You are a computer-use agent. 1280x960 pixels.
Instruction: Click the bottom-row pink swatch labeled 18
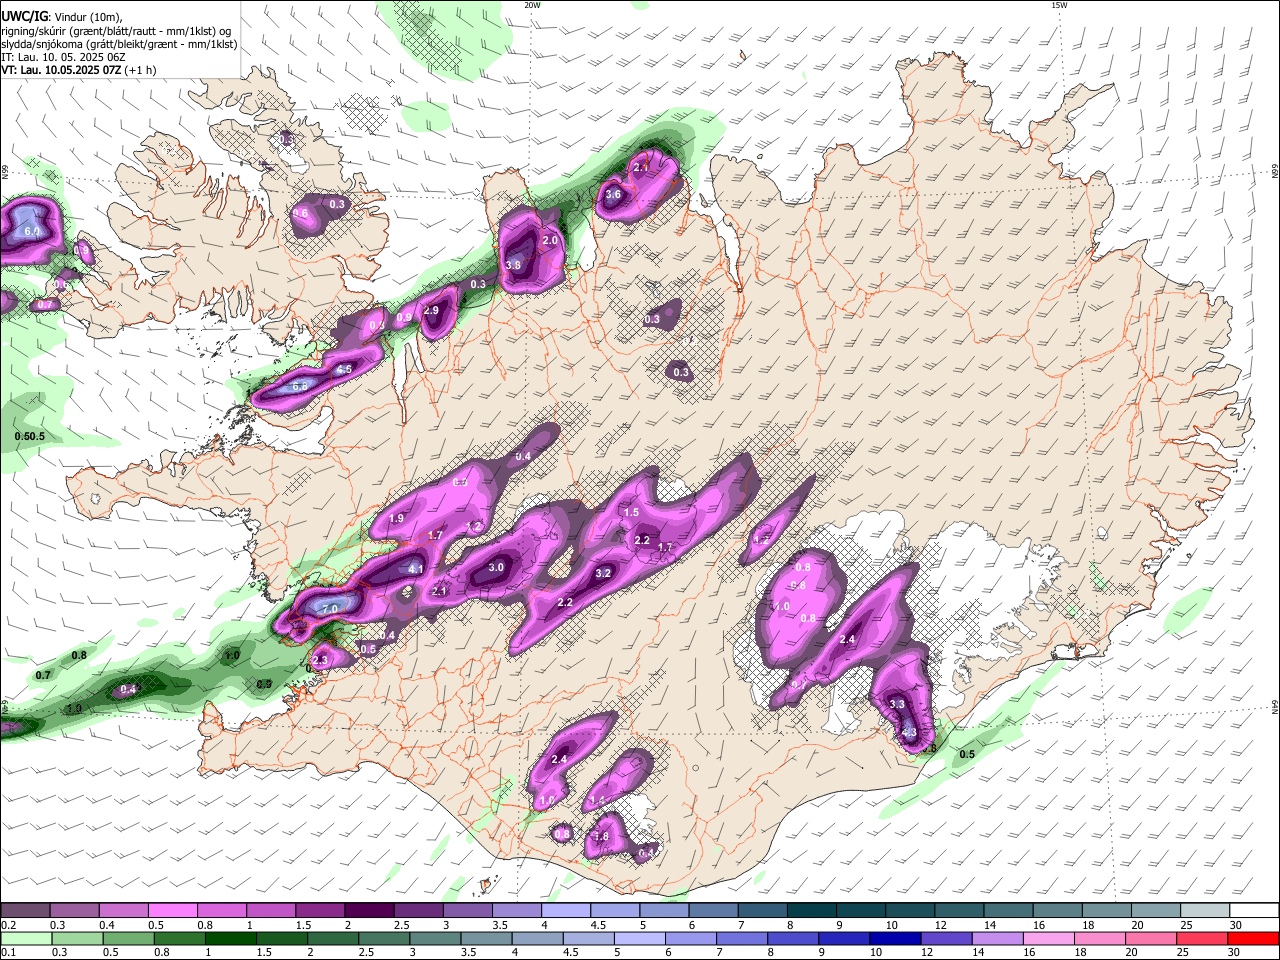tap(1100, 938)
